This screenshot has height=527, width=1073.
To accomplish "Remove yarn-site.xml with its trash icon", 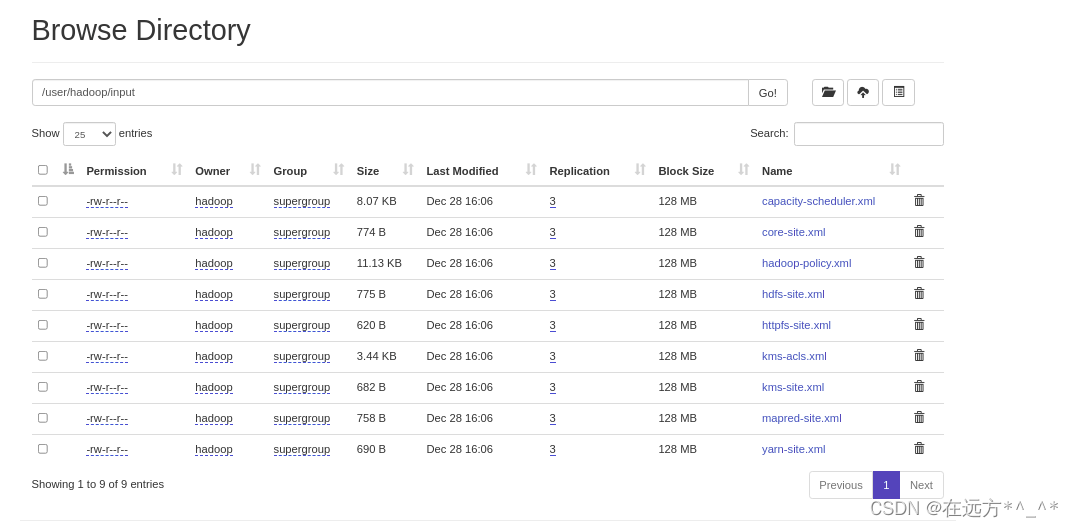I will coord(919,449).
